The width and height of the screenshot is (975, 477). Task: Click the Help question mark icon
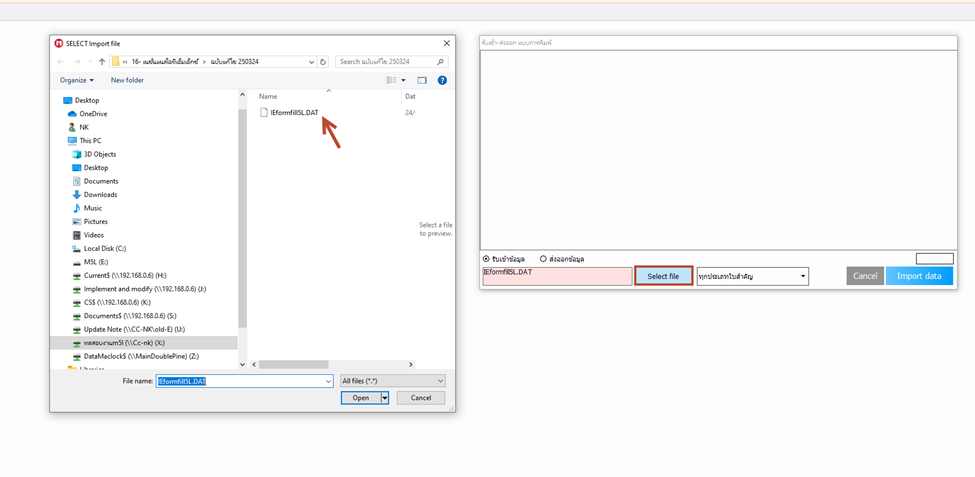click(442, 80)
